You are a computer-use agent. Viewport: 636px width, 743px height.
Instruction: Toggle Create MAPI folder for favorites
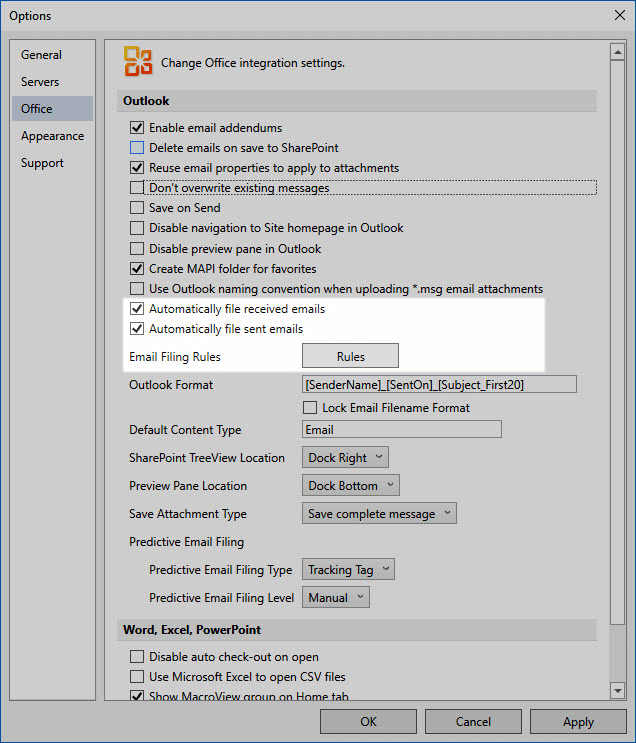(137, 269)
